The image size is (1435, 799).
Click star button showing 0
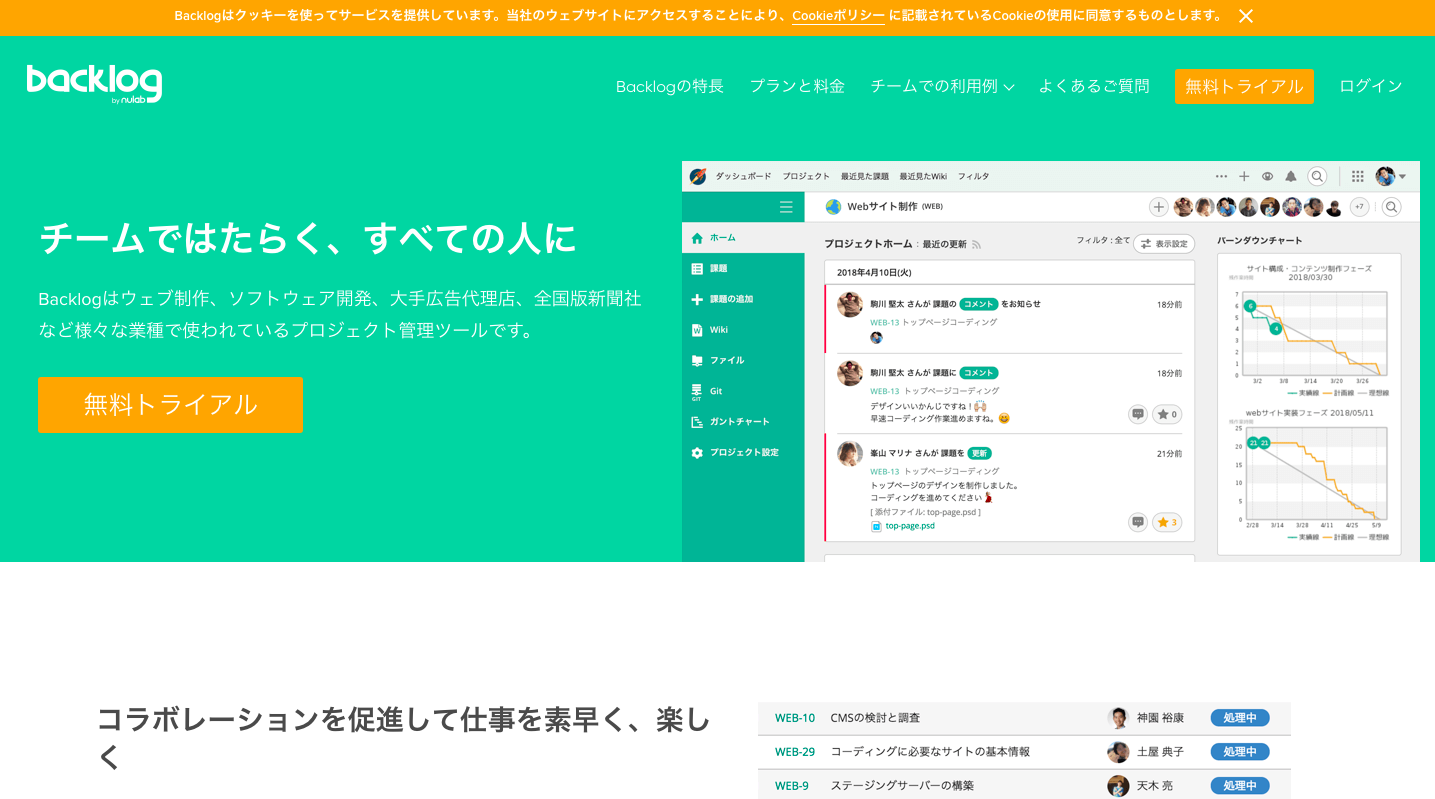tap(1167, 414)
